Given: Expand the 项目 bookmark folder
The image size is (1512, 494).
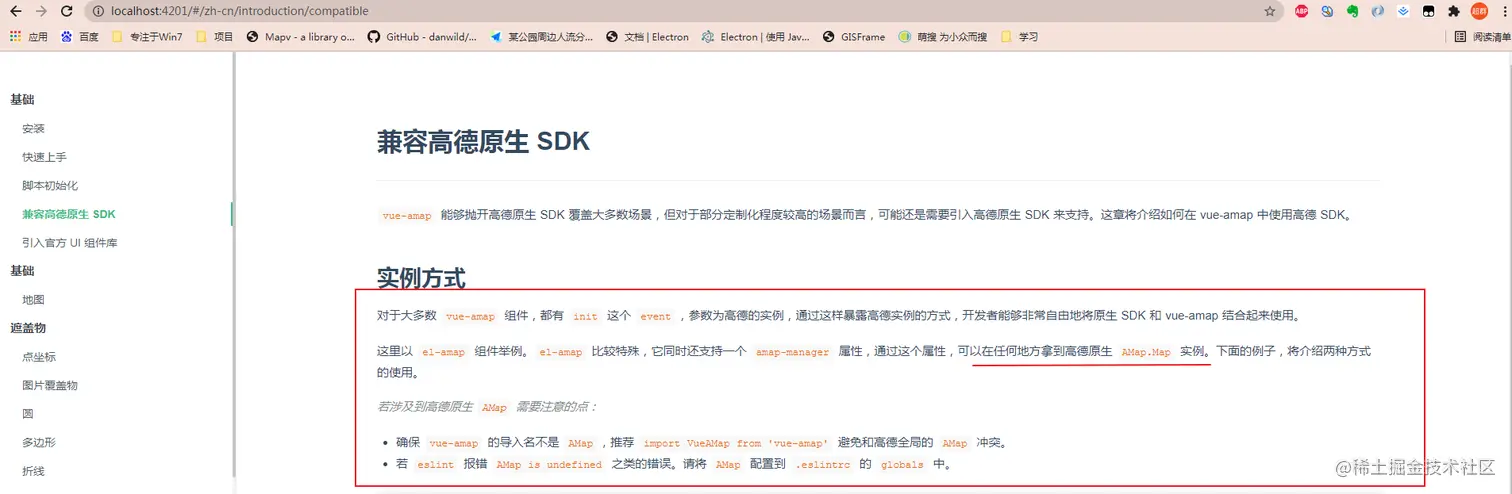Looking at the screenshot, I should point(215,37).
